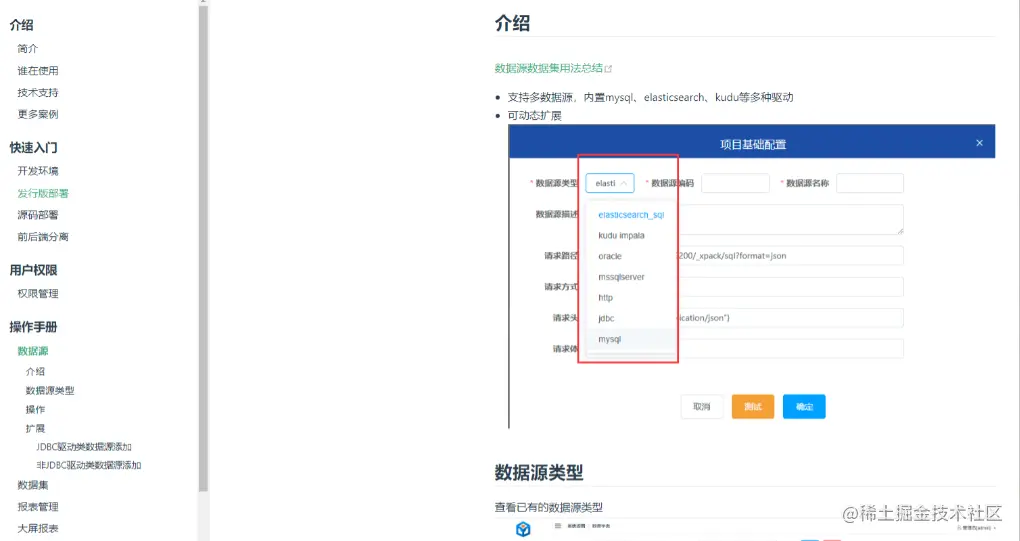Click the 介绍 page heading
Image resolution: width=1020 pixels, height=541 pixels.
513,23
